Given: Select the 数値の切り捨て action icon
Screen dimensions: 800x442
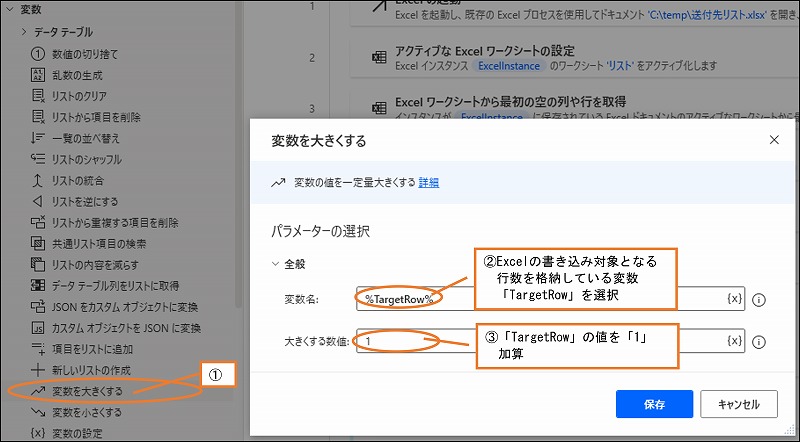Looking at the screenshot, I should coord(38,54).
